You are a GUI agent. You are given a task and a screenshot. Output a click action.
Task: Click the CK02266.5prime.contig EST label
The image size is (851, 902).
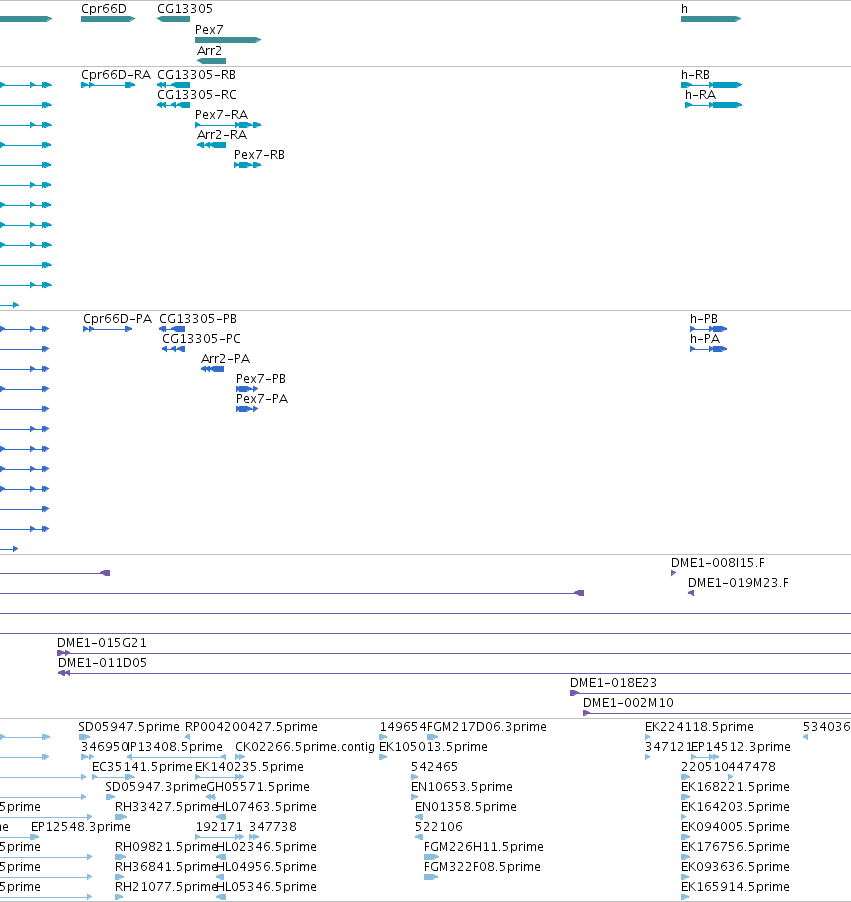[x=305, y=747]
